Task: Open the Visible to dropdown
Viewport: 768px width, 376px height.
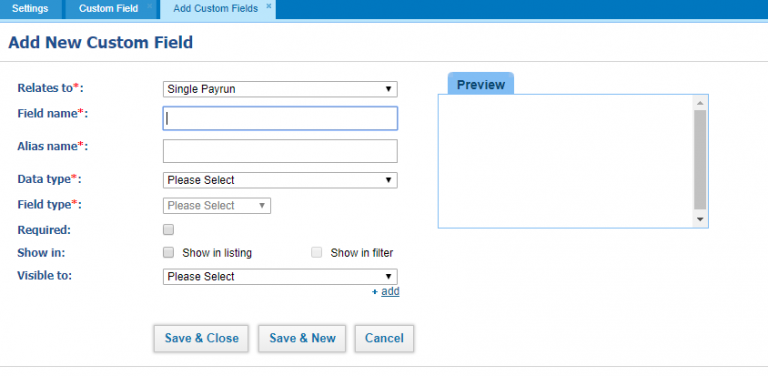Action: tap(280, 277)
